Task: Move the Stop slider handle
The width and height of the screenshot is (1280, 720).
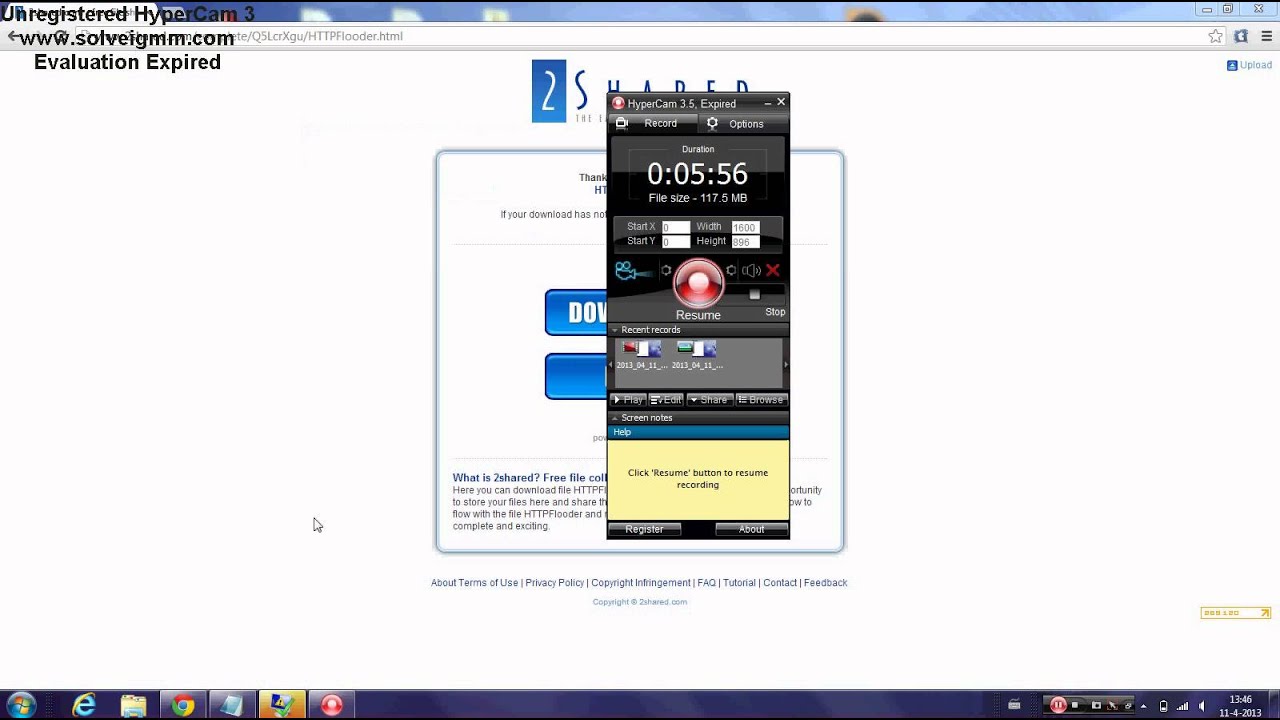Action: click(x=755, y=294)
